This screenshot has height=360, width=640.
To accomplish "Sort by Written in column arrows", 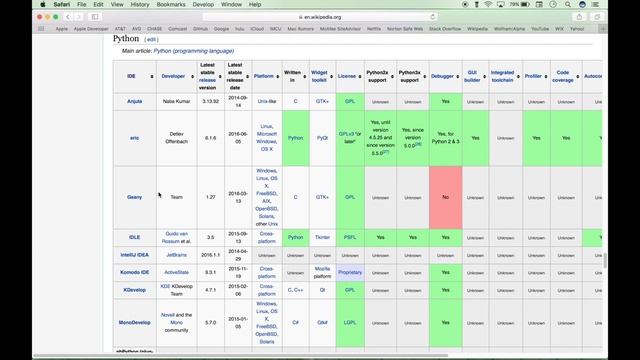I will [304, 77].
